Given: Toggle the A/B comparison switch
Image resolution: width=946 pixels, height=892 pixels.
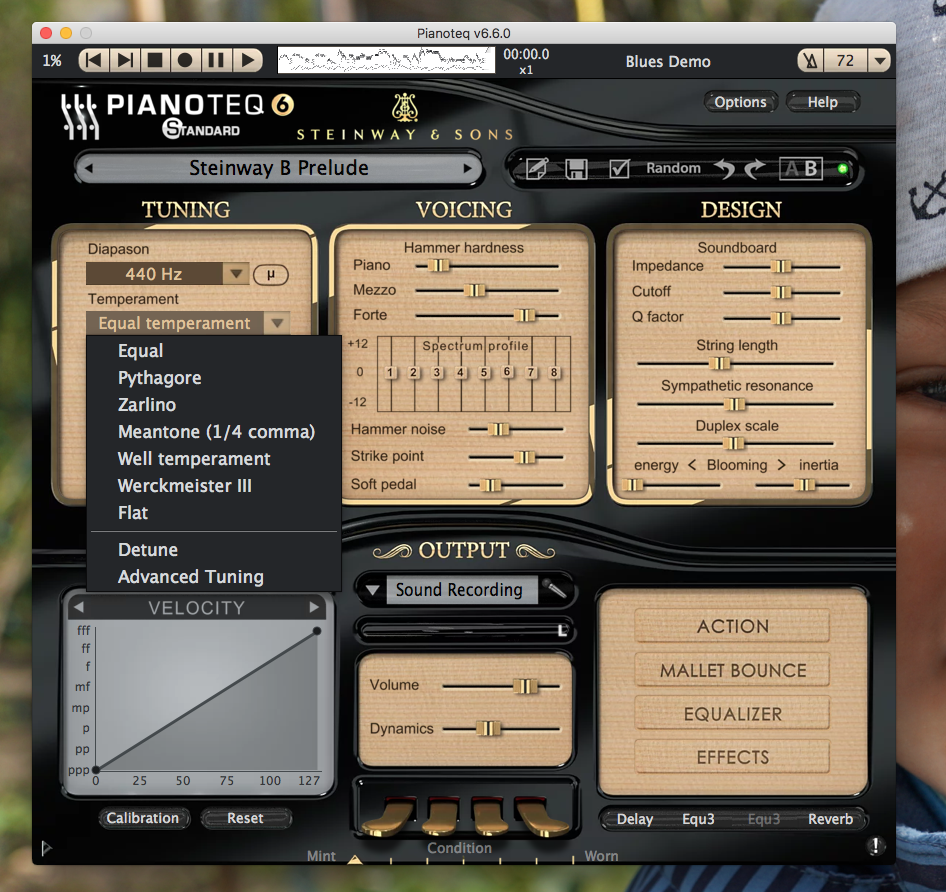Looking at the screenshot, I should coord(801,168).
